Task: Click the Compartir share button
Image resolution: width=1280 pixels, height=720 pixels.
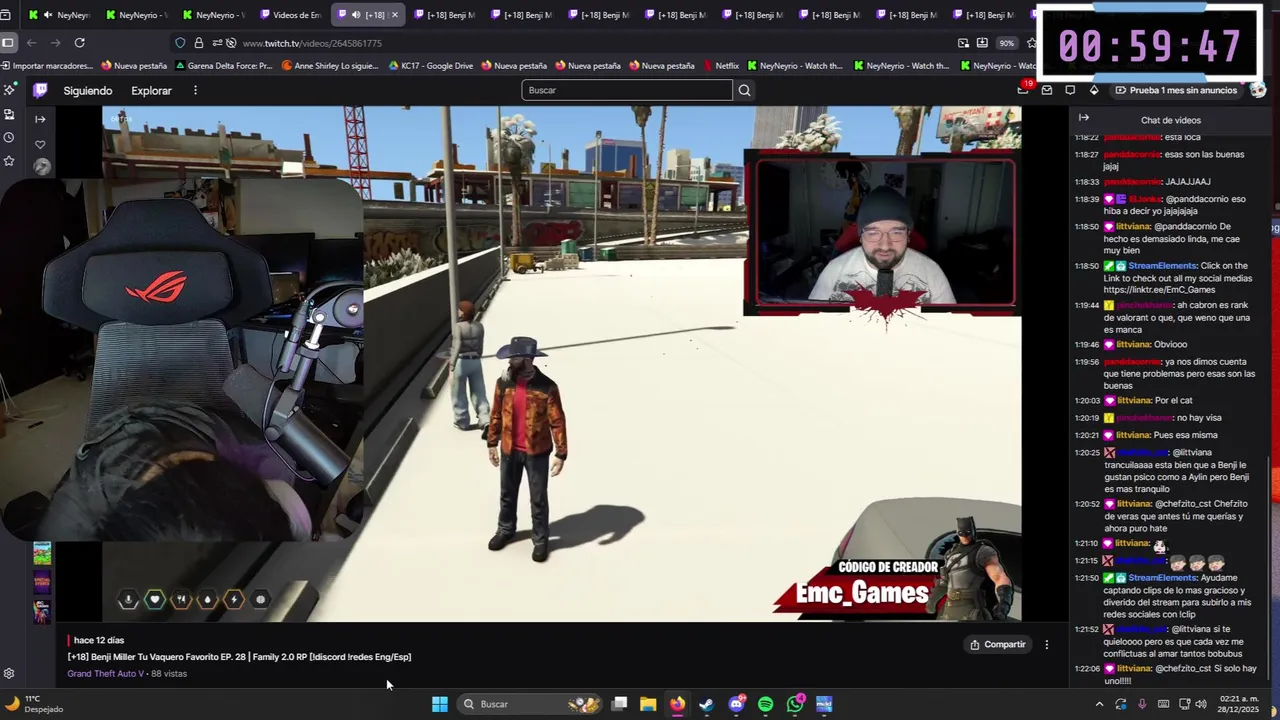Action: coord(997,645)
